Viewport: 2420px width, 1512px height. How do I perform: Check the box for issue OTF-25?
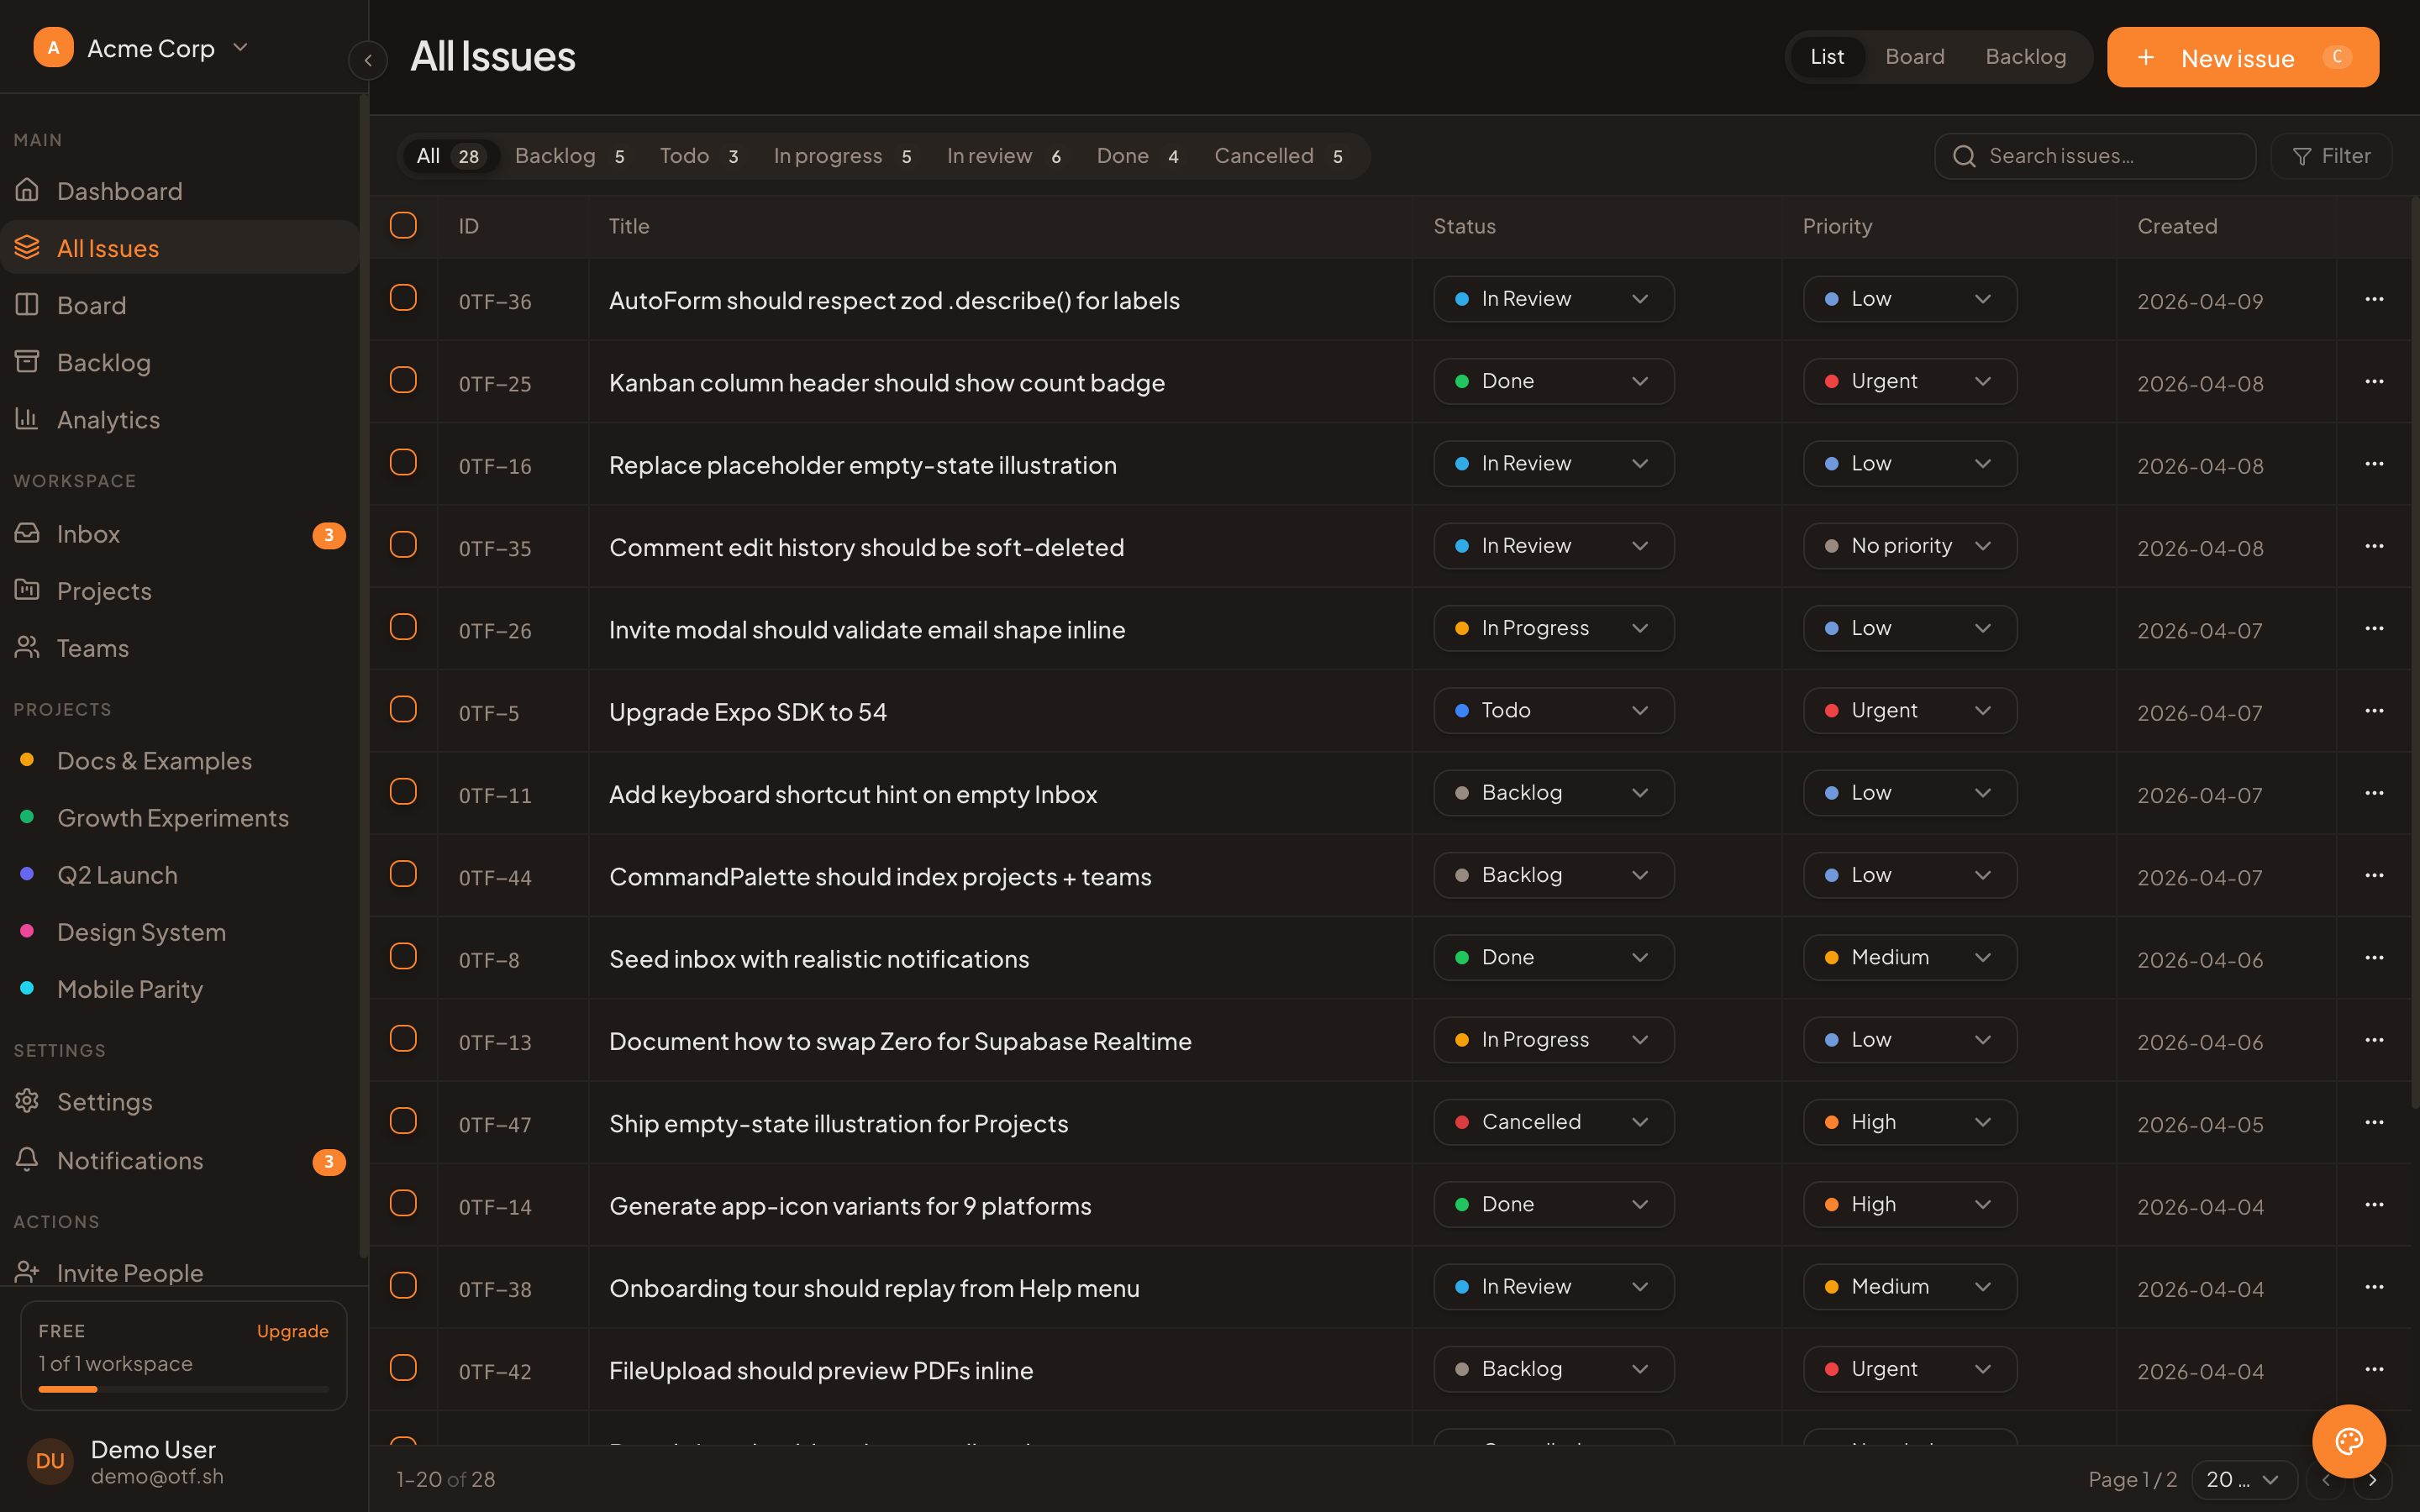pos(403,380)
